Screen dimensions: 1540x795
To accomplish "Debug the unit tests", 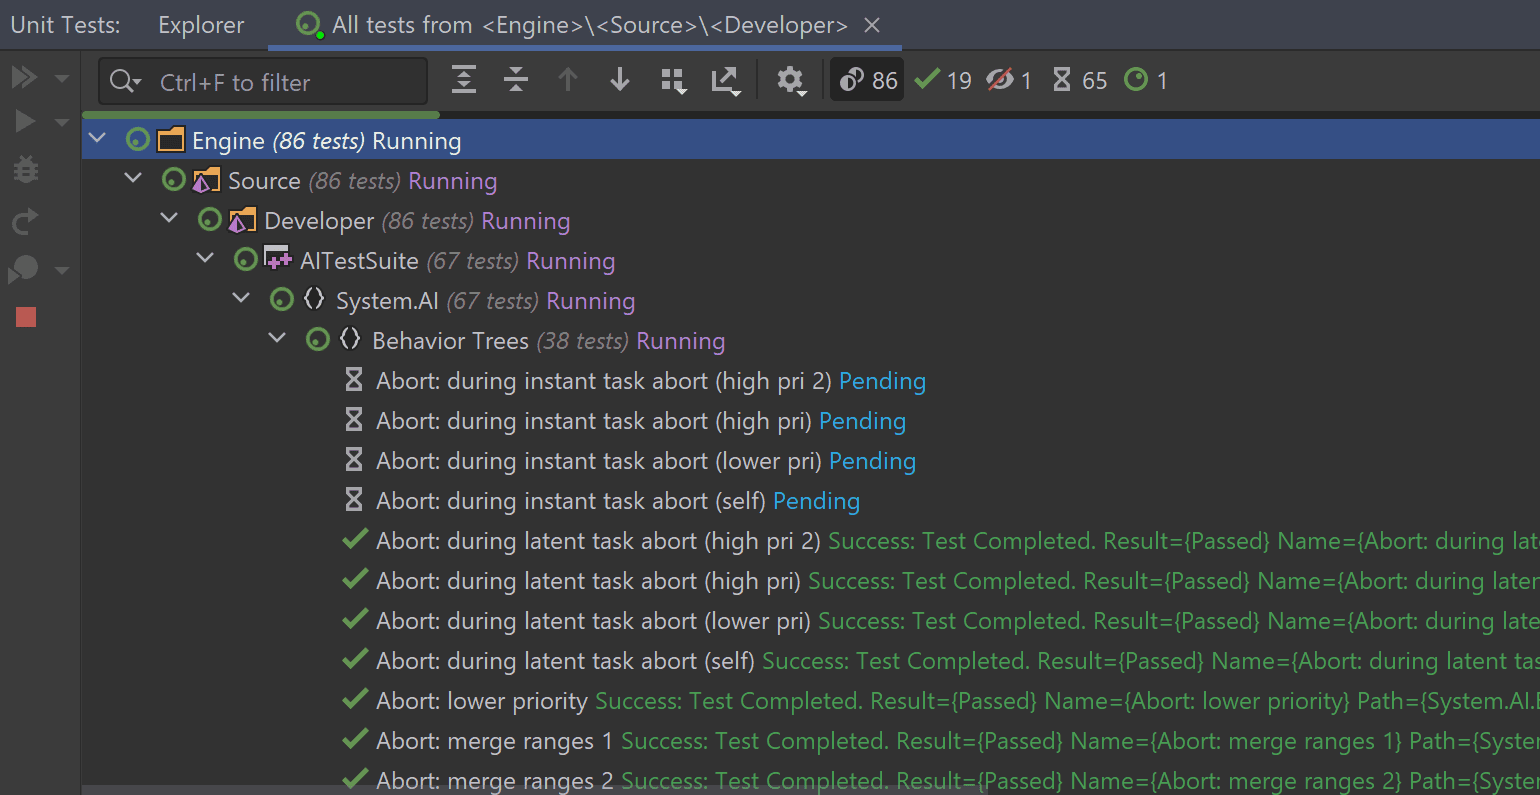I will tap(25, 168).
